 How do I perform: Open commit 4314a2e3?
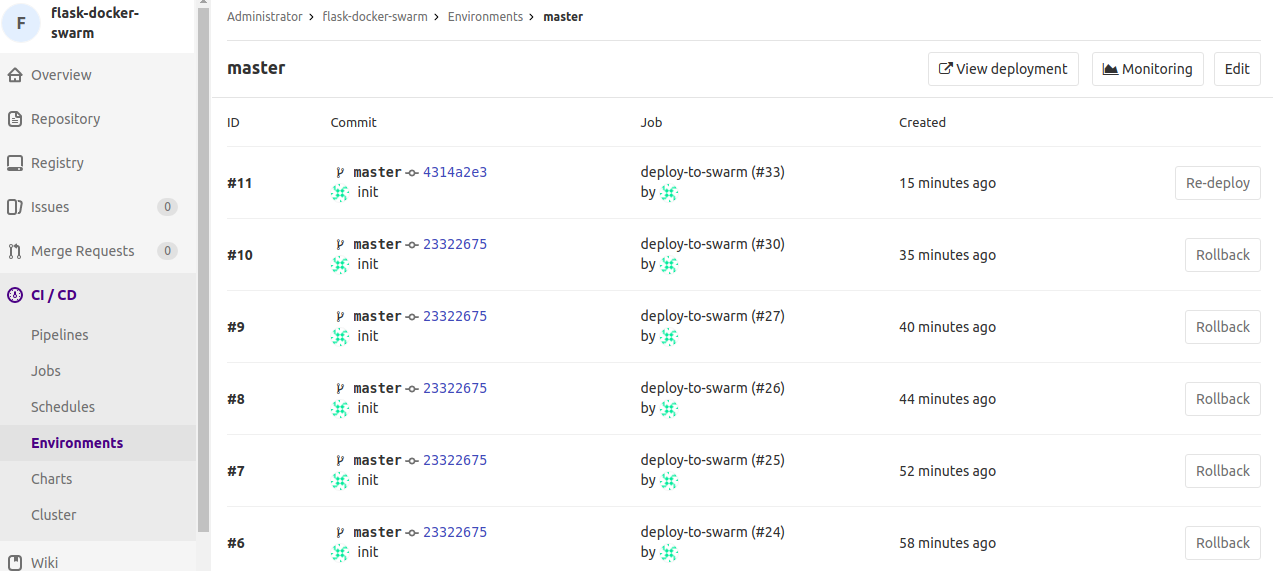(455, 172)
